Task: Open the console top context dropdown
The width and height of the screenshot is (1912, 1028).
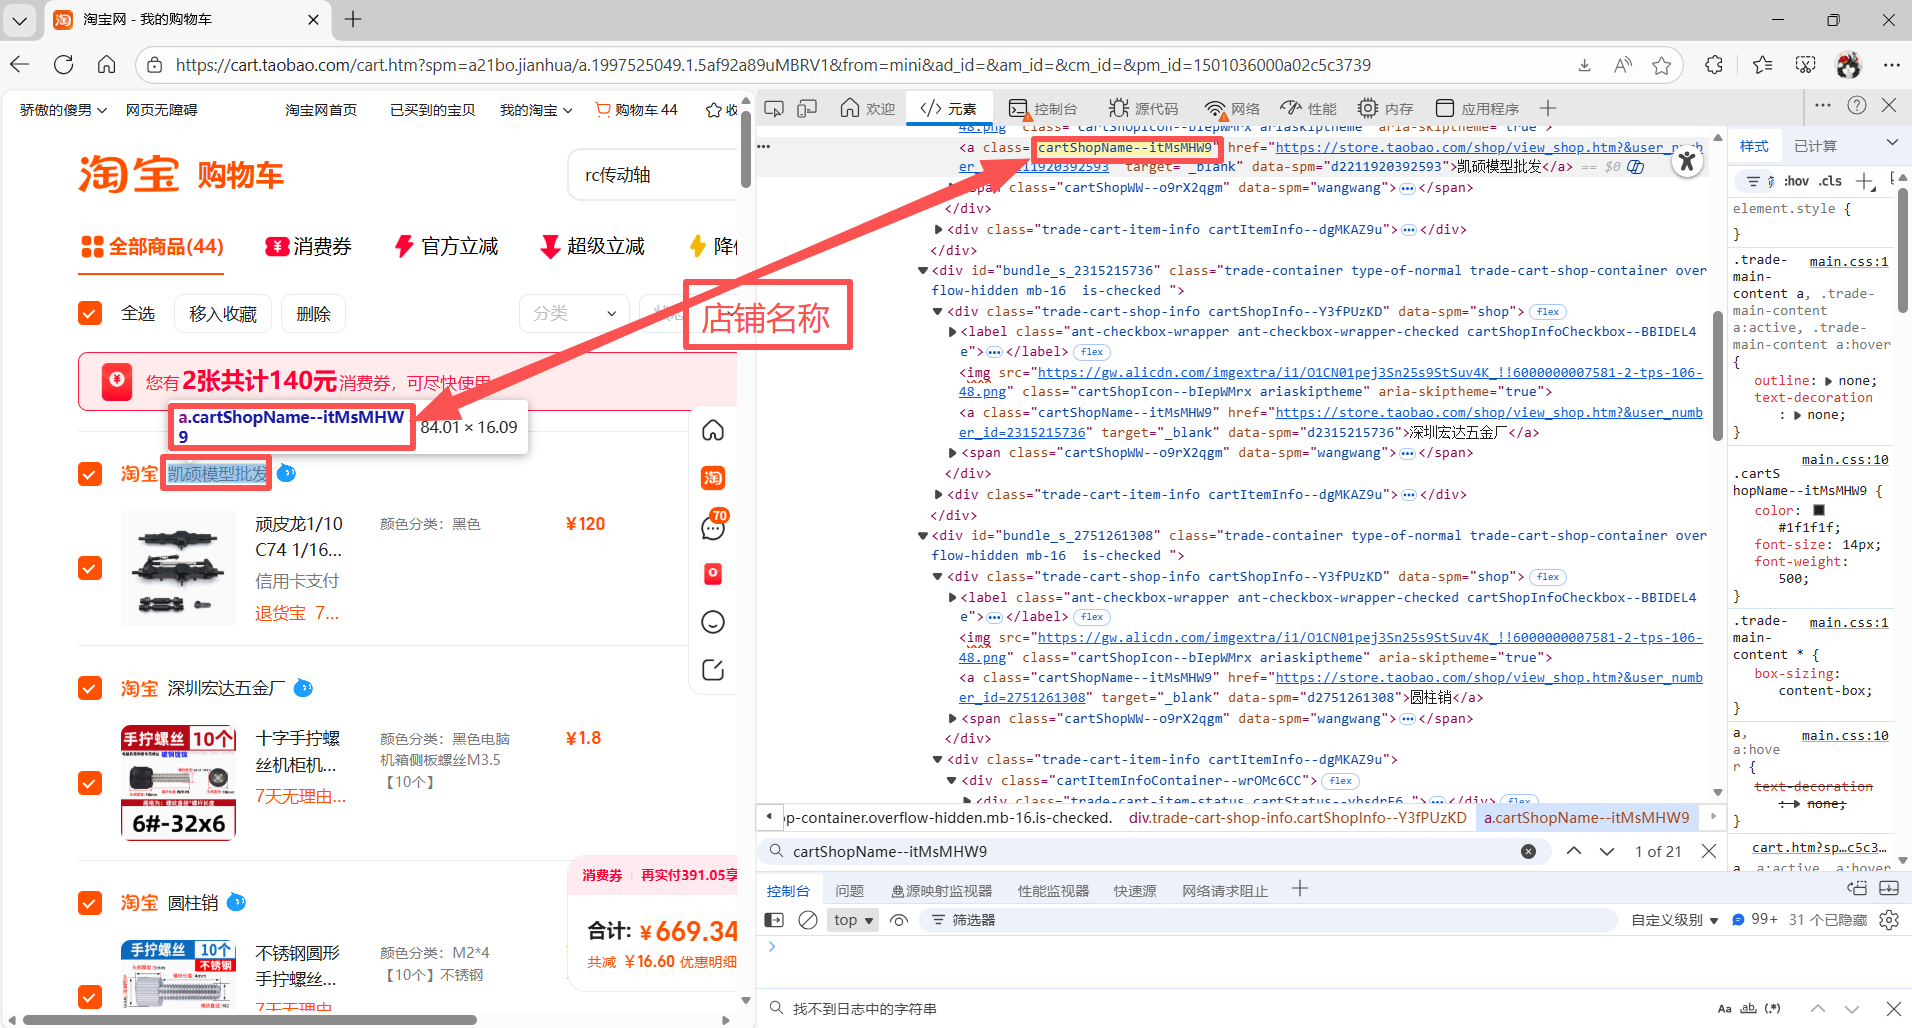Action: click(x=854, y=920)
